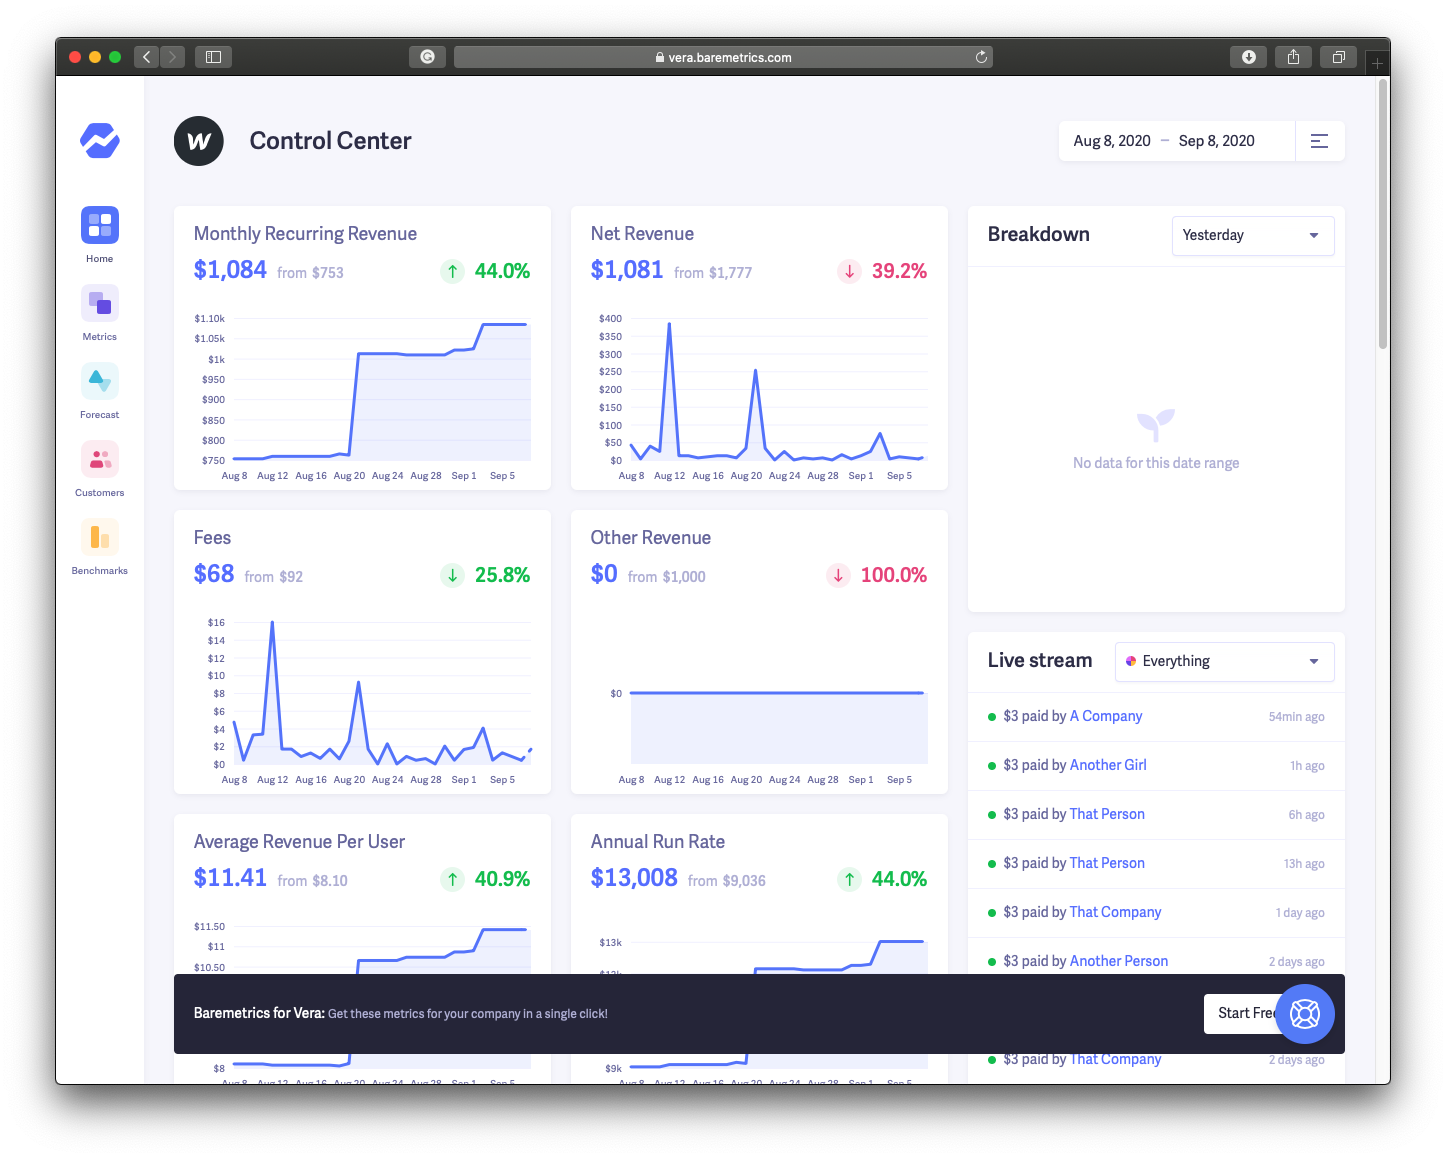Click the browser address bar
This screenshot has height=1158, width=1446.
click(x=723, y=57)
